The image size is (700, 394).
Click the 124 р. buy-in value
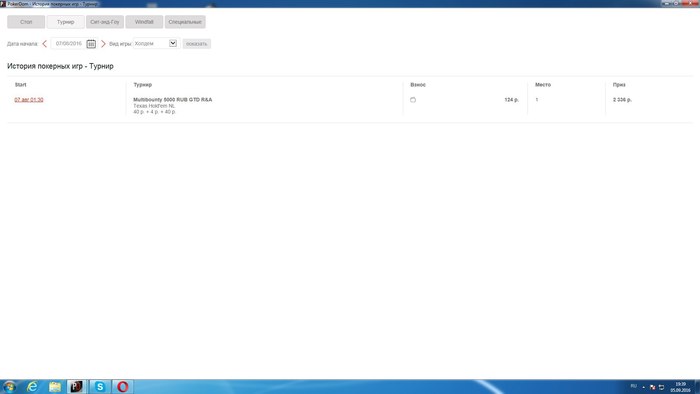pyautogui.click(x=512, y=100)
